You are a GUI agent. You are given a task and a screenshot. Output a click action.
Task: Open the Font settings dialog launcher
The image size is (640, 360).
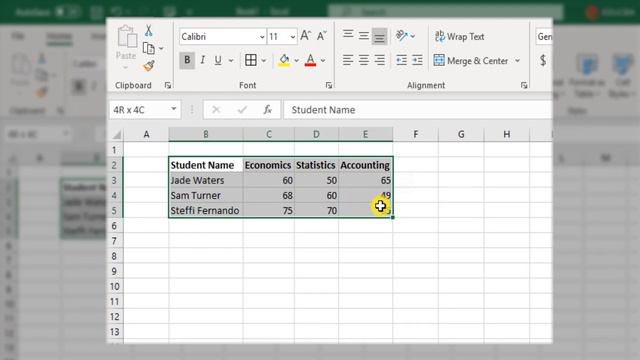click(329, 85)
